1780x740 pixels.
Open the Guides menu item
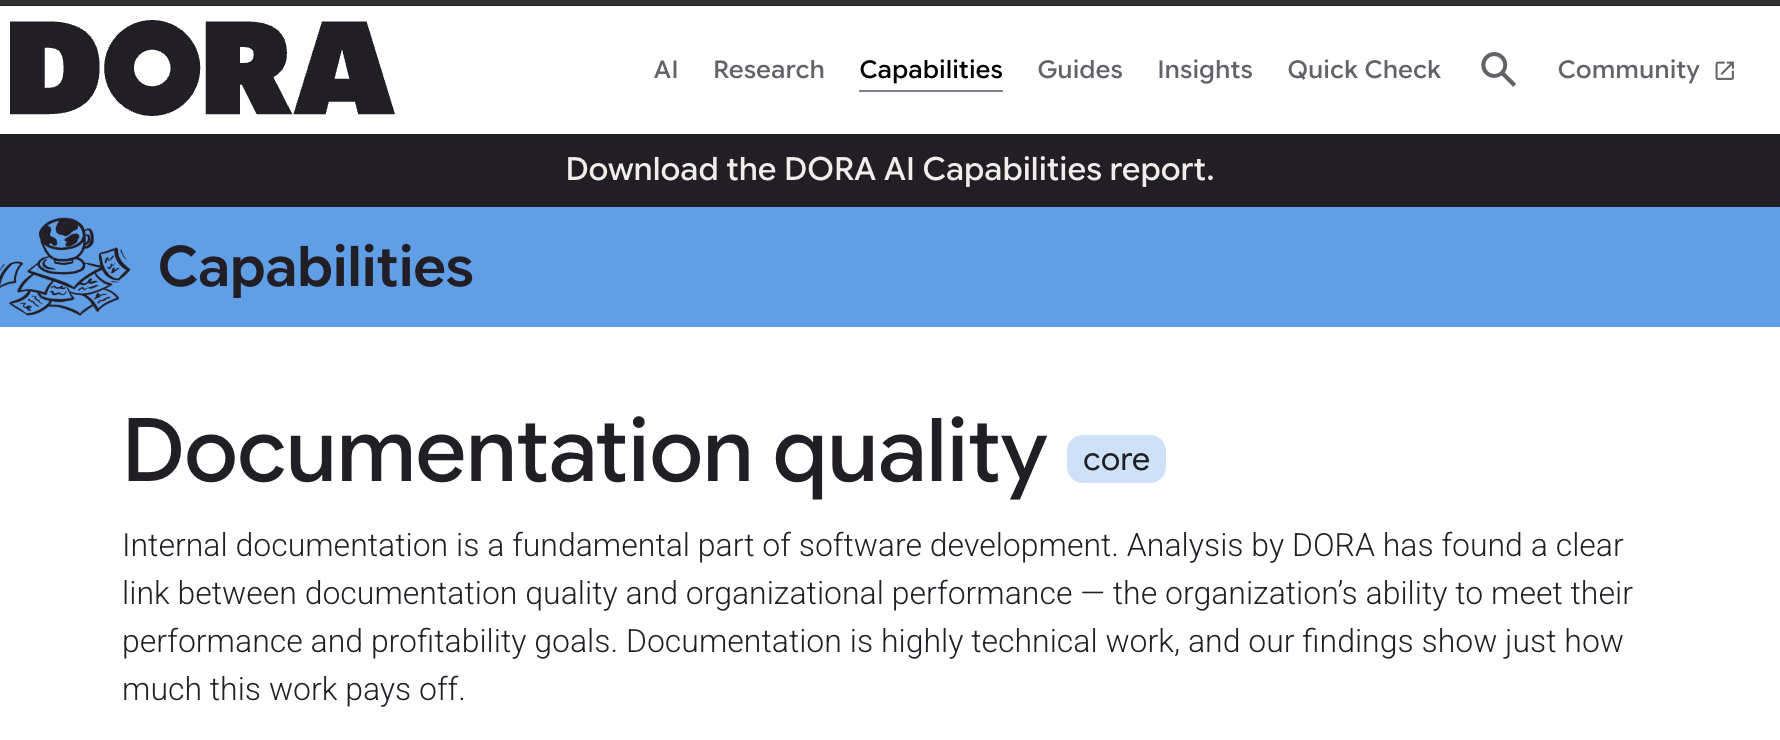pyautogui.click(x=1080, y=69)
